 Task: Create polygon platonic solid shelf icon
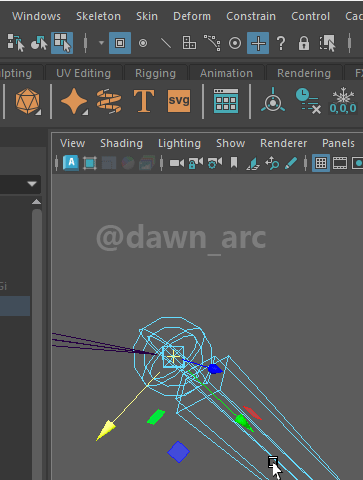[x=28, y=101]
